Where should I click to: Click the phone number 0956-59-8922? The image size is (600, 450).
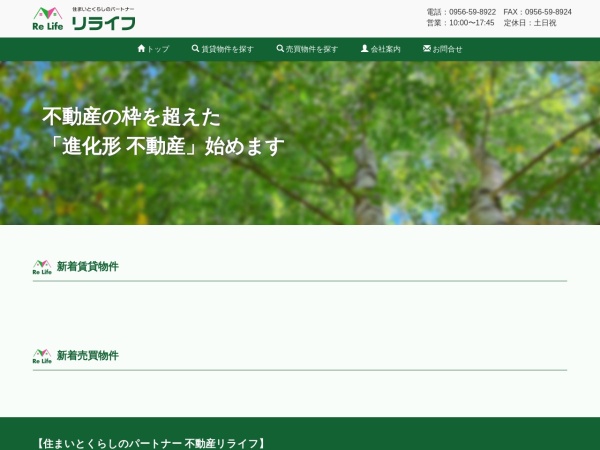(x=472, y=12)
